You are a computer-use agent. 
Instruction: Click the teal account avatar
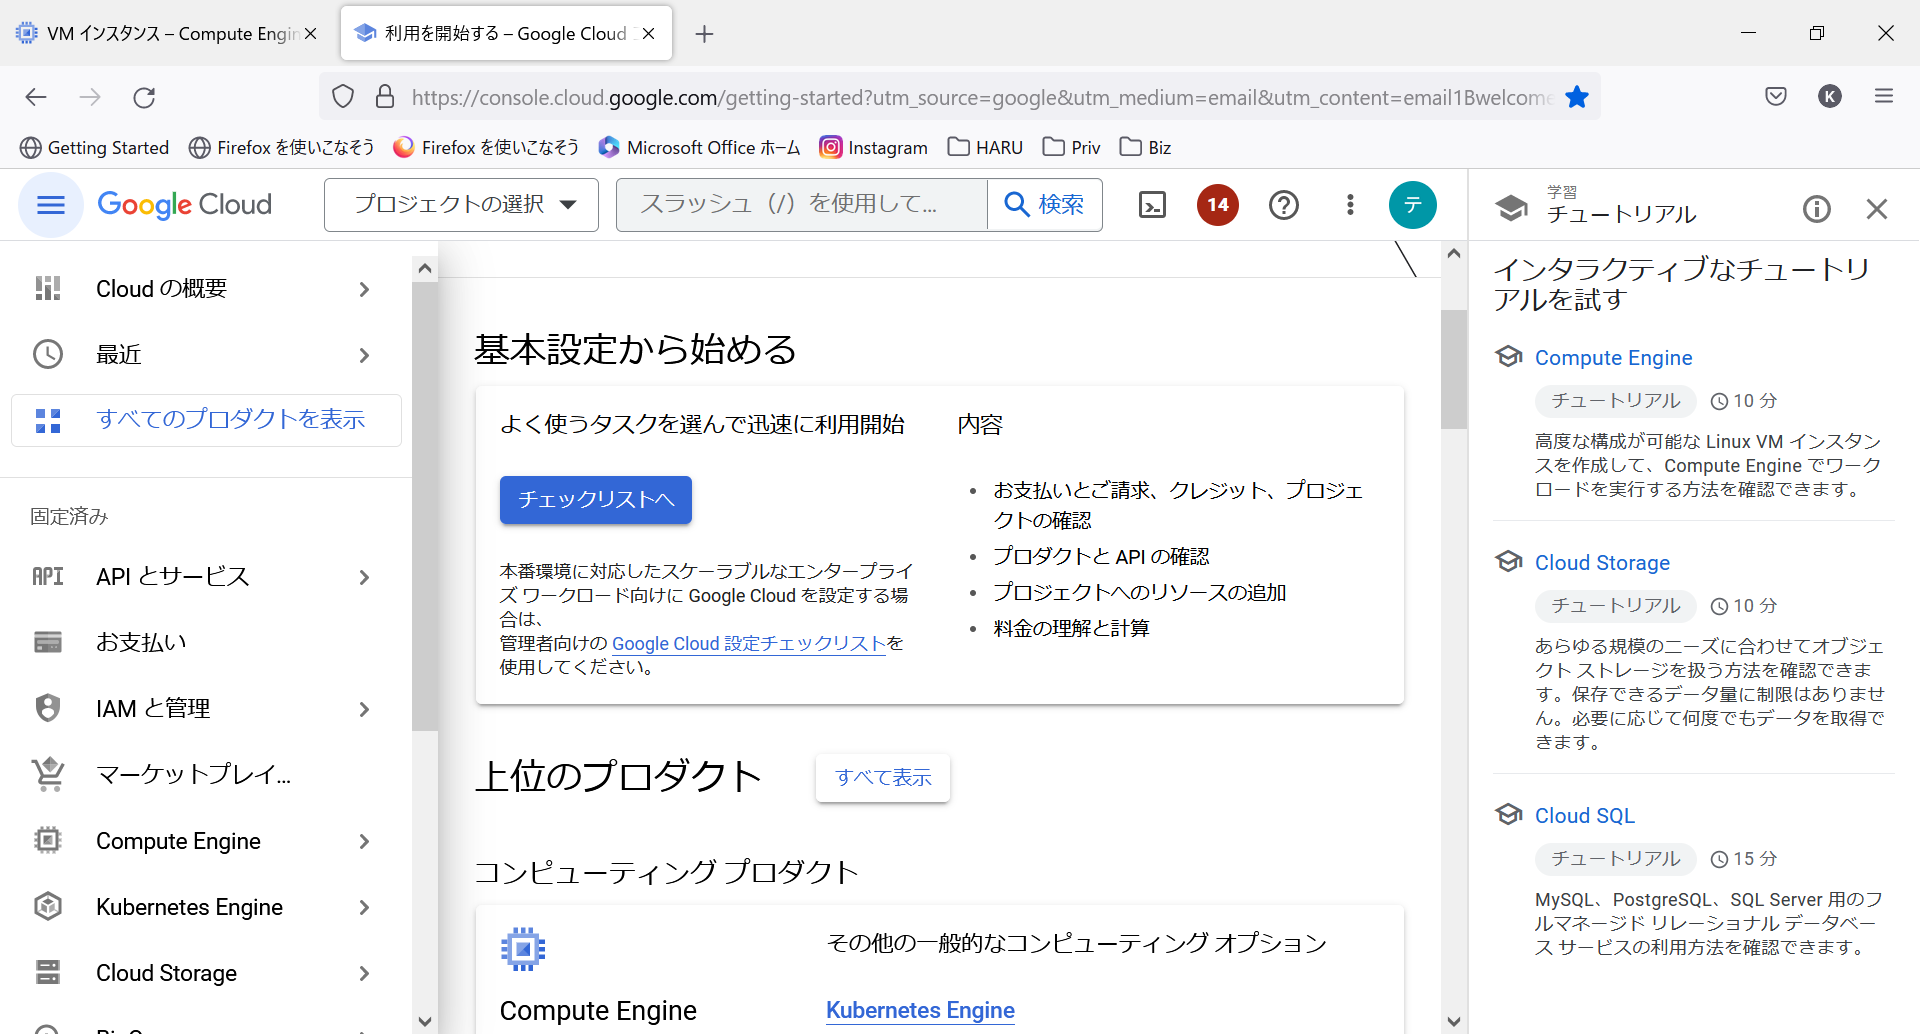[1412, 205]
